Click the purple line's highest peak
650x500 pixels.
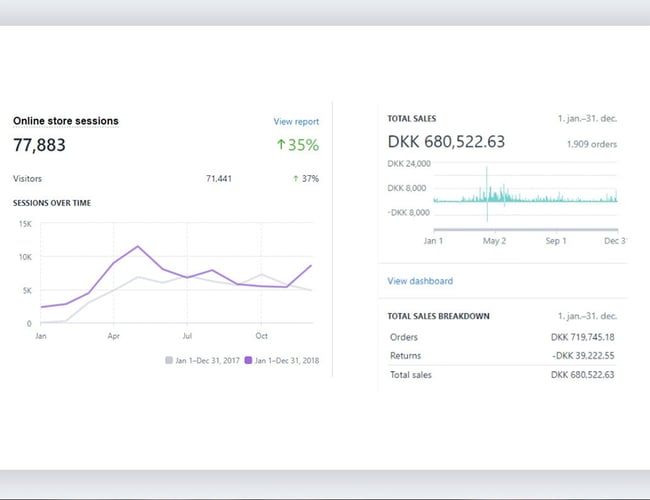(x=138, y=246)
